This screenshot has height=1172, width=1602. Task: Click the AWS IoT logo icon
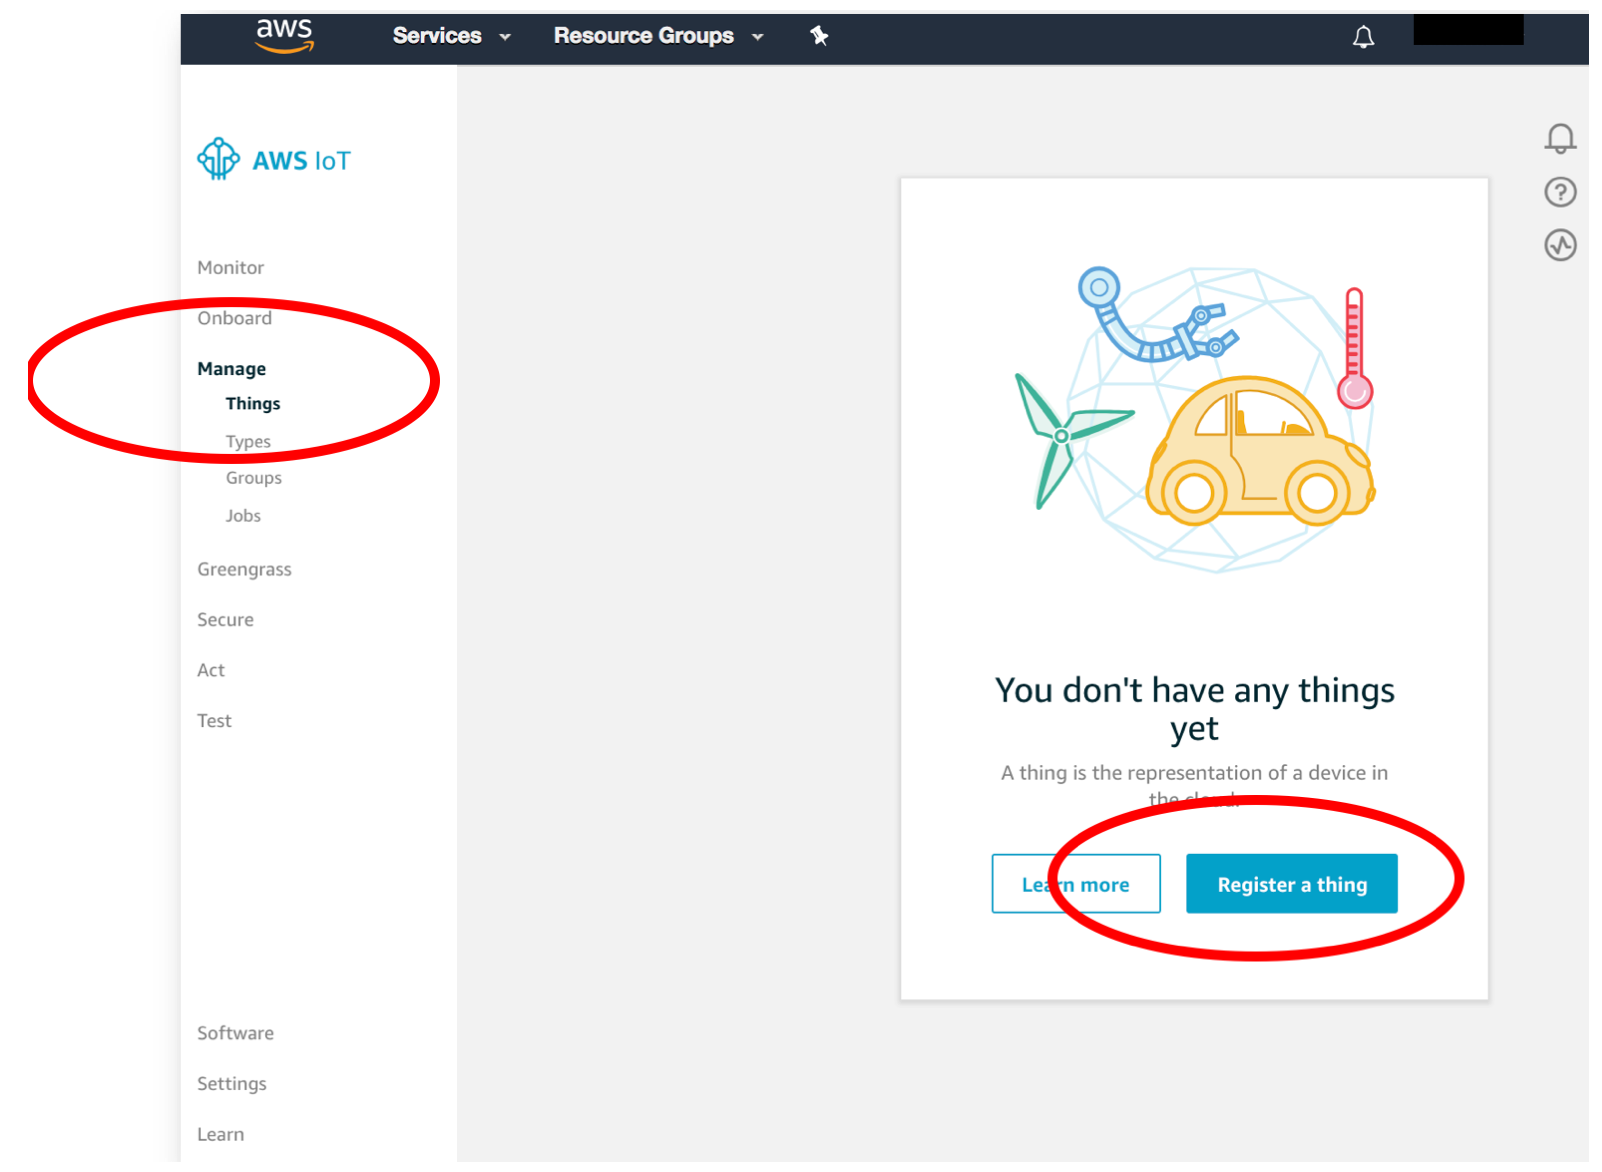[x=218, y=159]
